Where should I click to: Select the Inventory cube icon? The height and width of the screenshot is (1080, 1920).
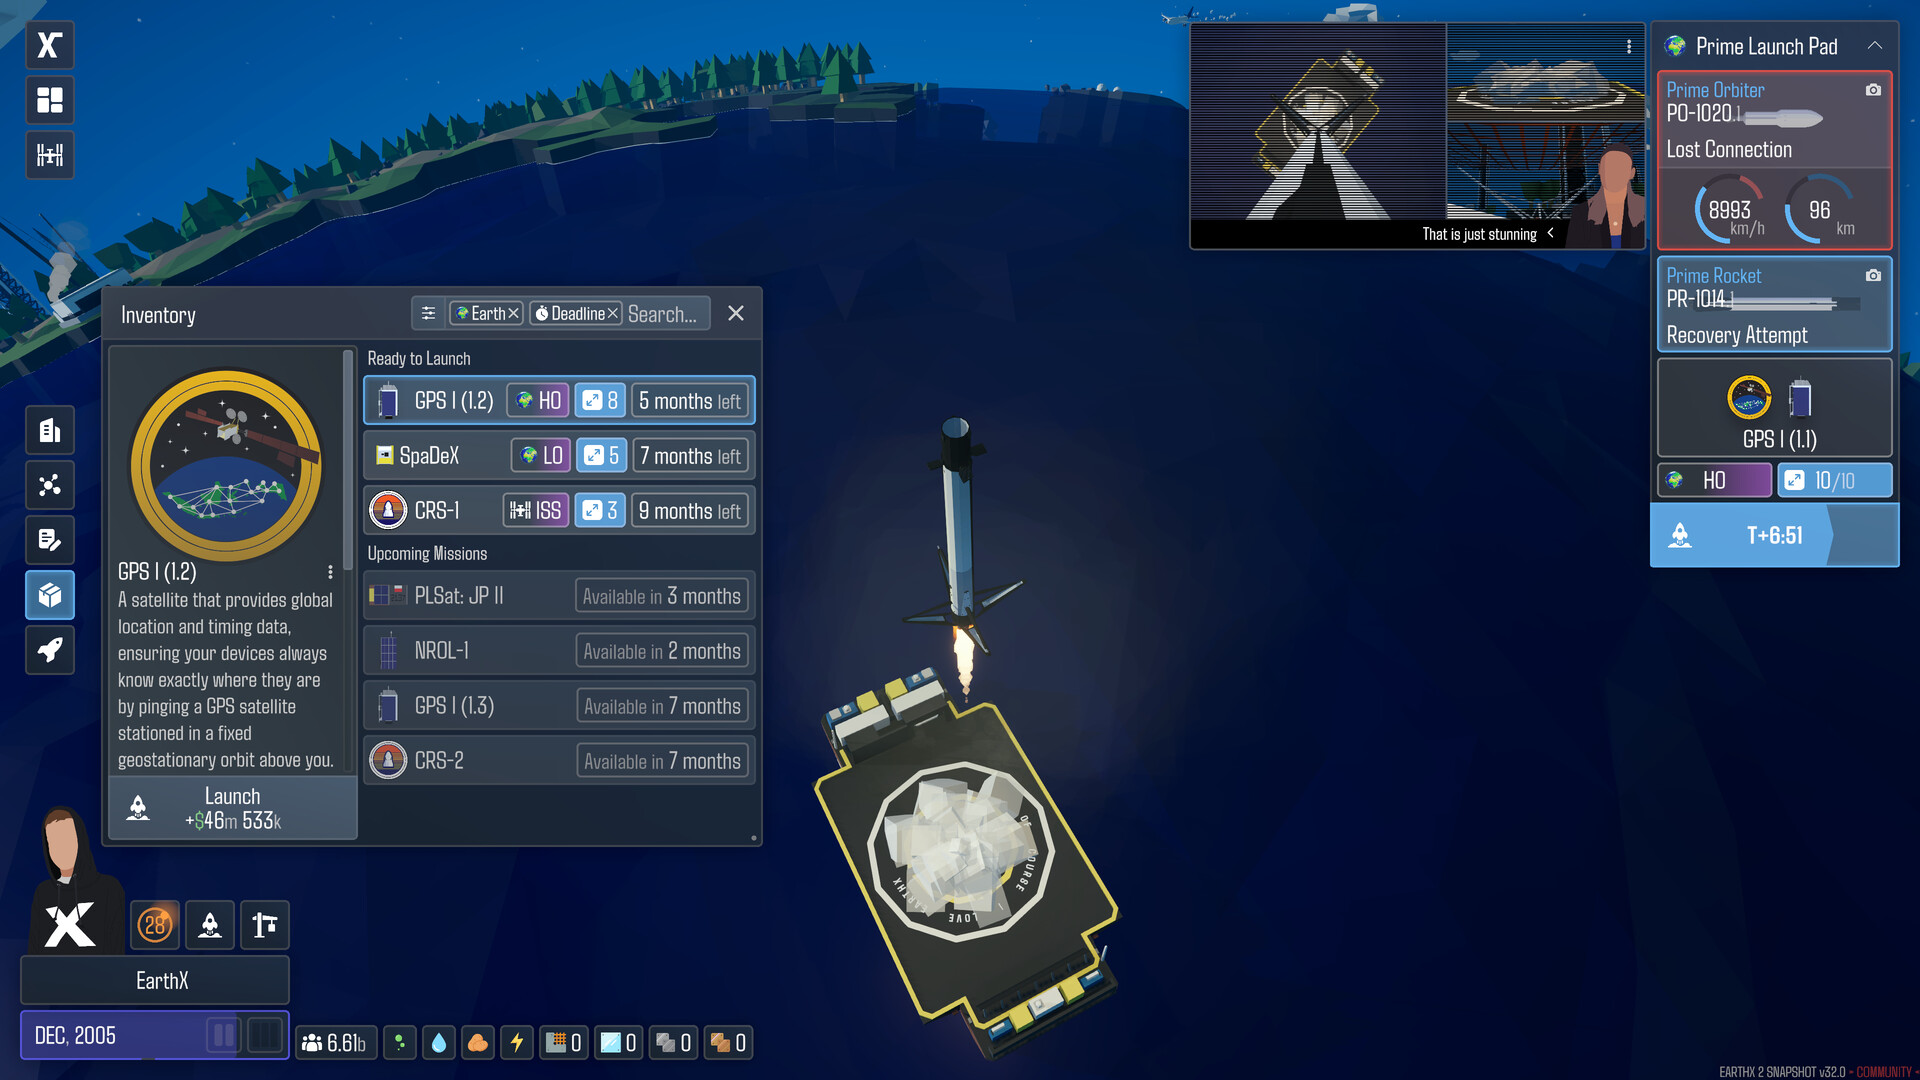click(49, 596)
